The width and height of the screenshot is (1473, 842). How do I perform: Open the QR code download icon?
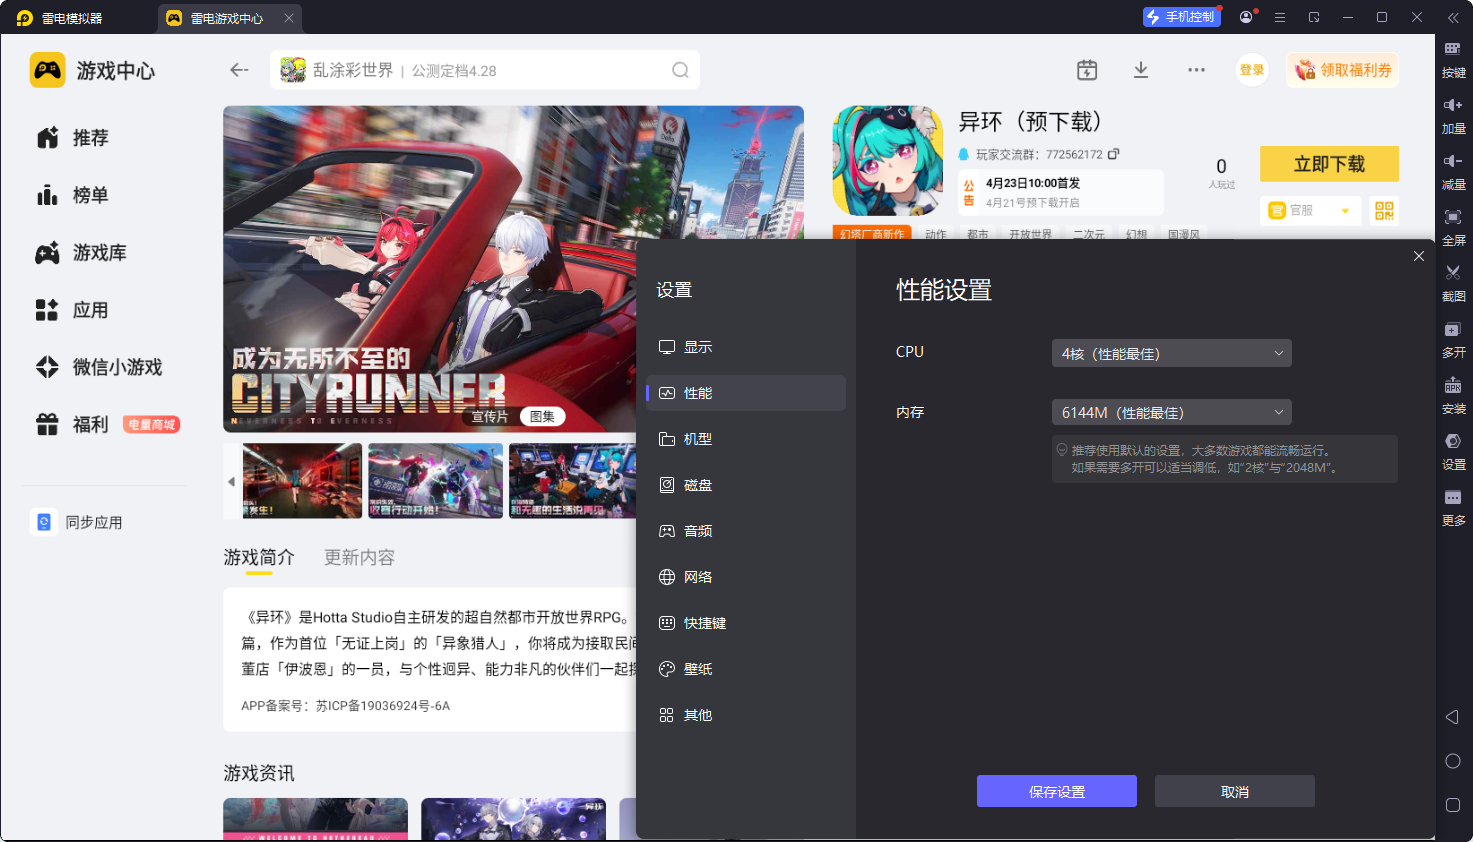click(1384, 210)
